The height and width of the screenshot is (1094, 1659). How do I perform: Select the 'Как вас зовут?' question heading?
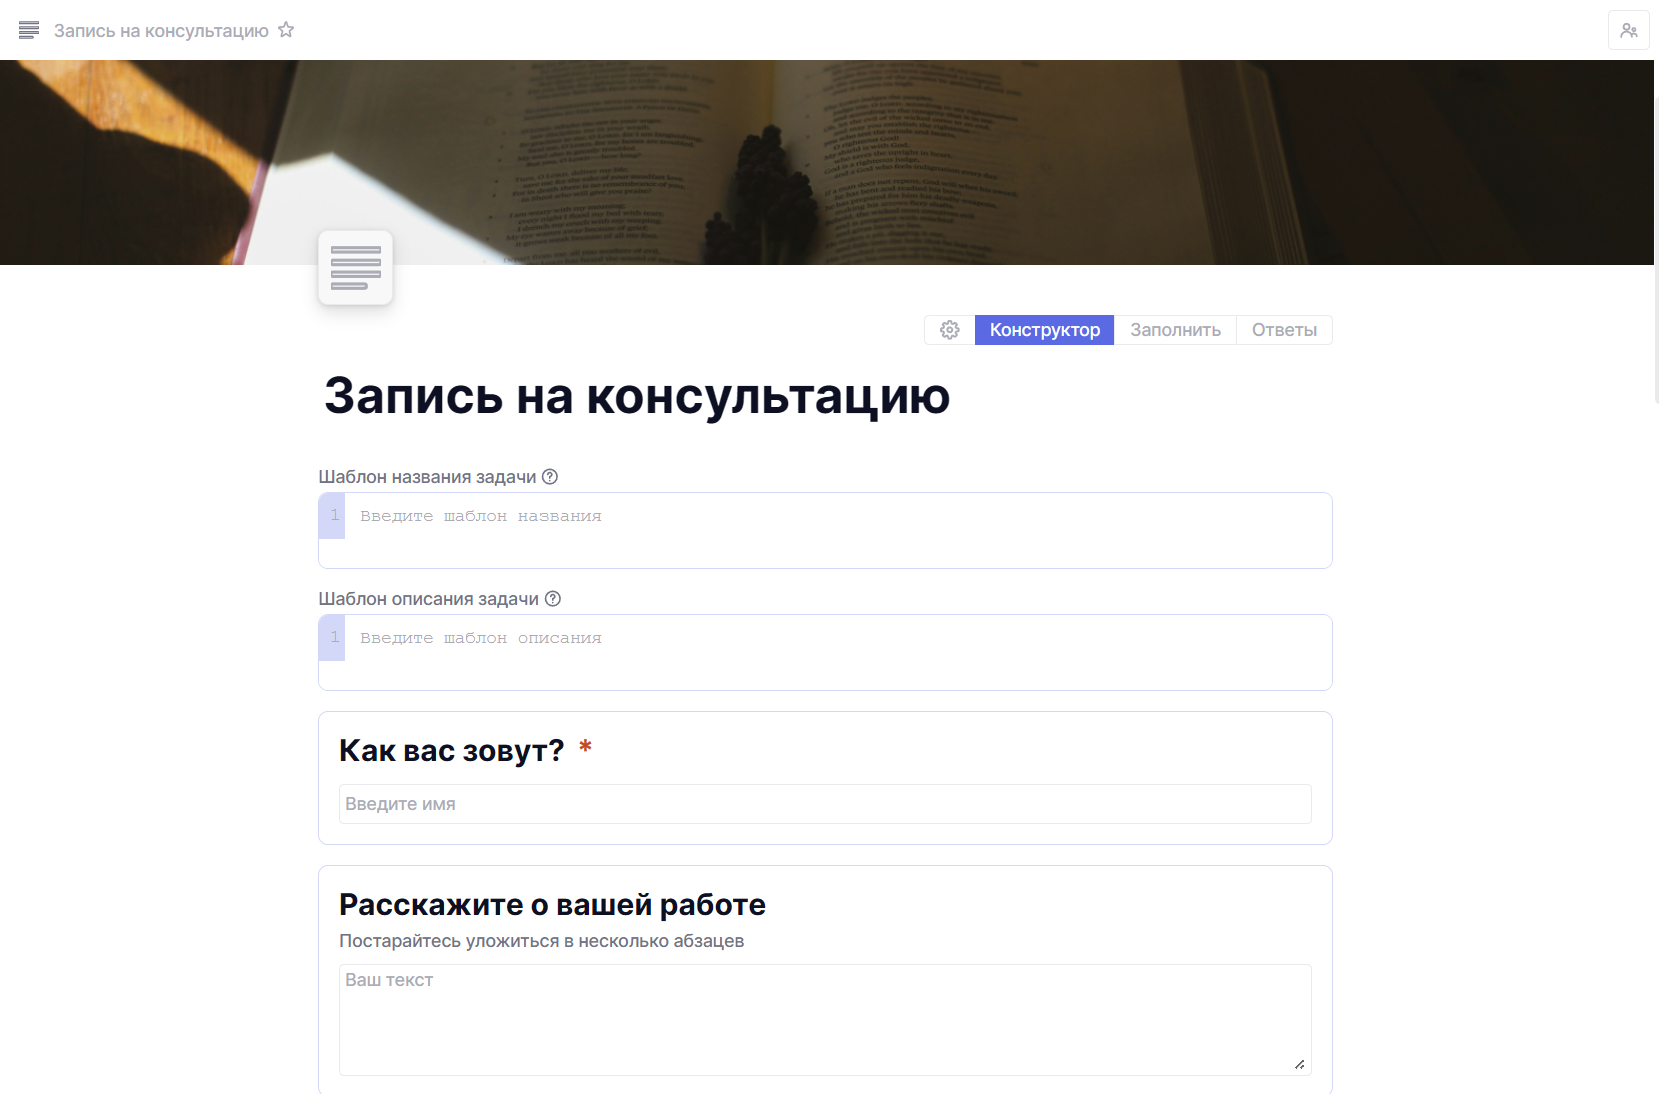(x=451, y=750)
